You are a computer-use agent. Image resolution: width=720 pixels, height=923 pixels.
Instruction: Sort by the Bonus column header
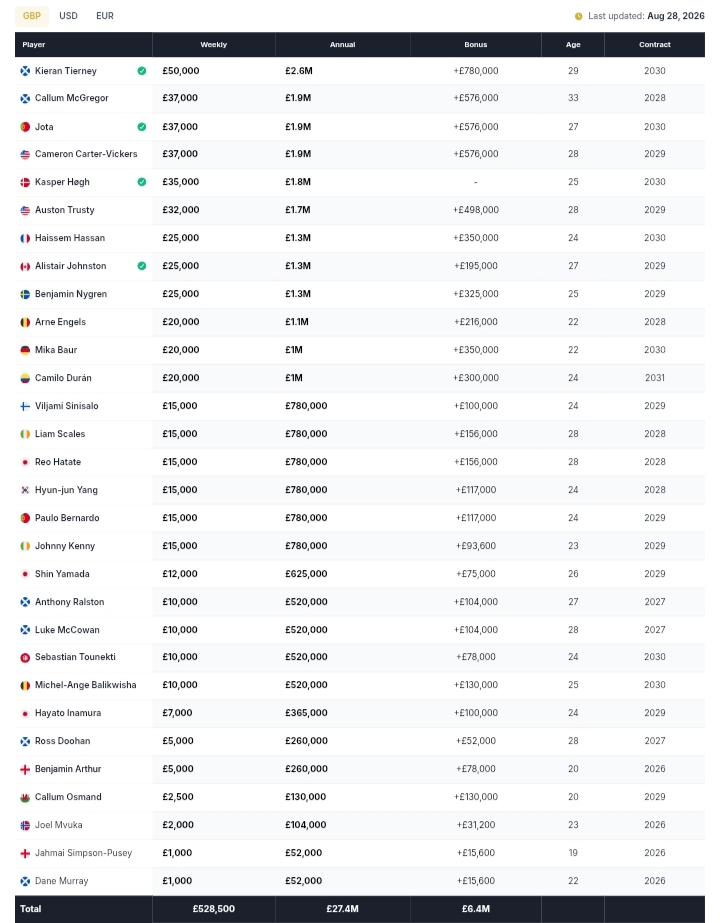pyautogui.click(x=476, y=45)
